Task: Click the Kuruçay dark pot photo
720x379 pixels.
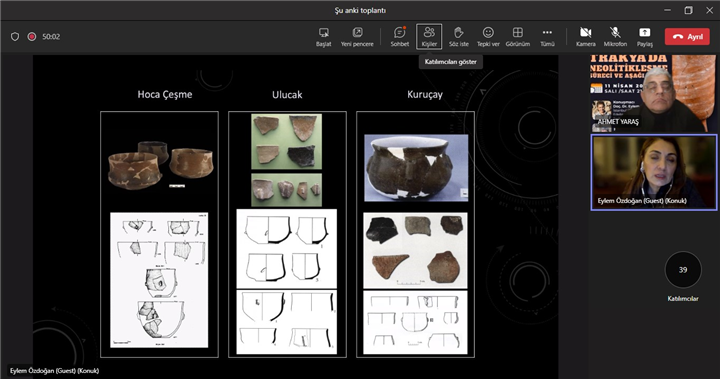Action: point(416,168)
